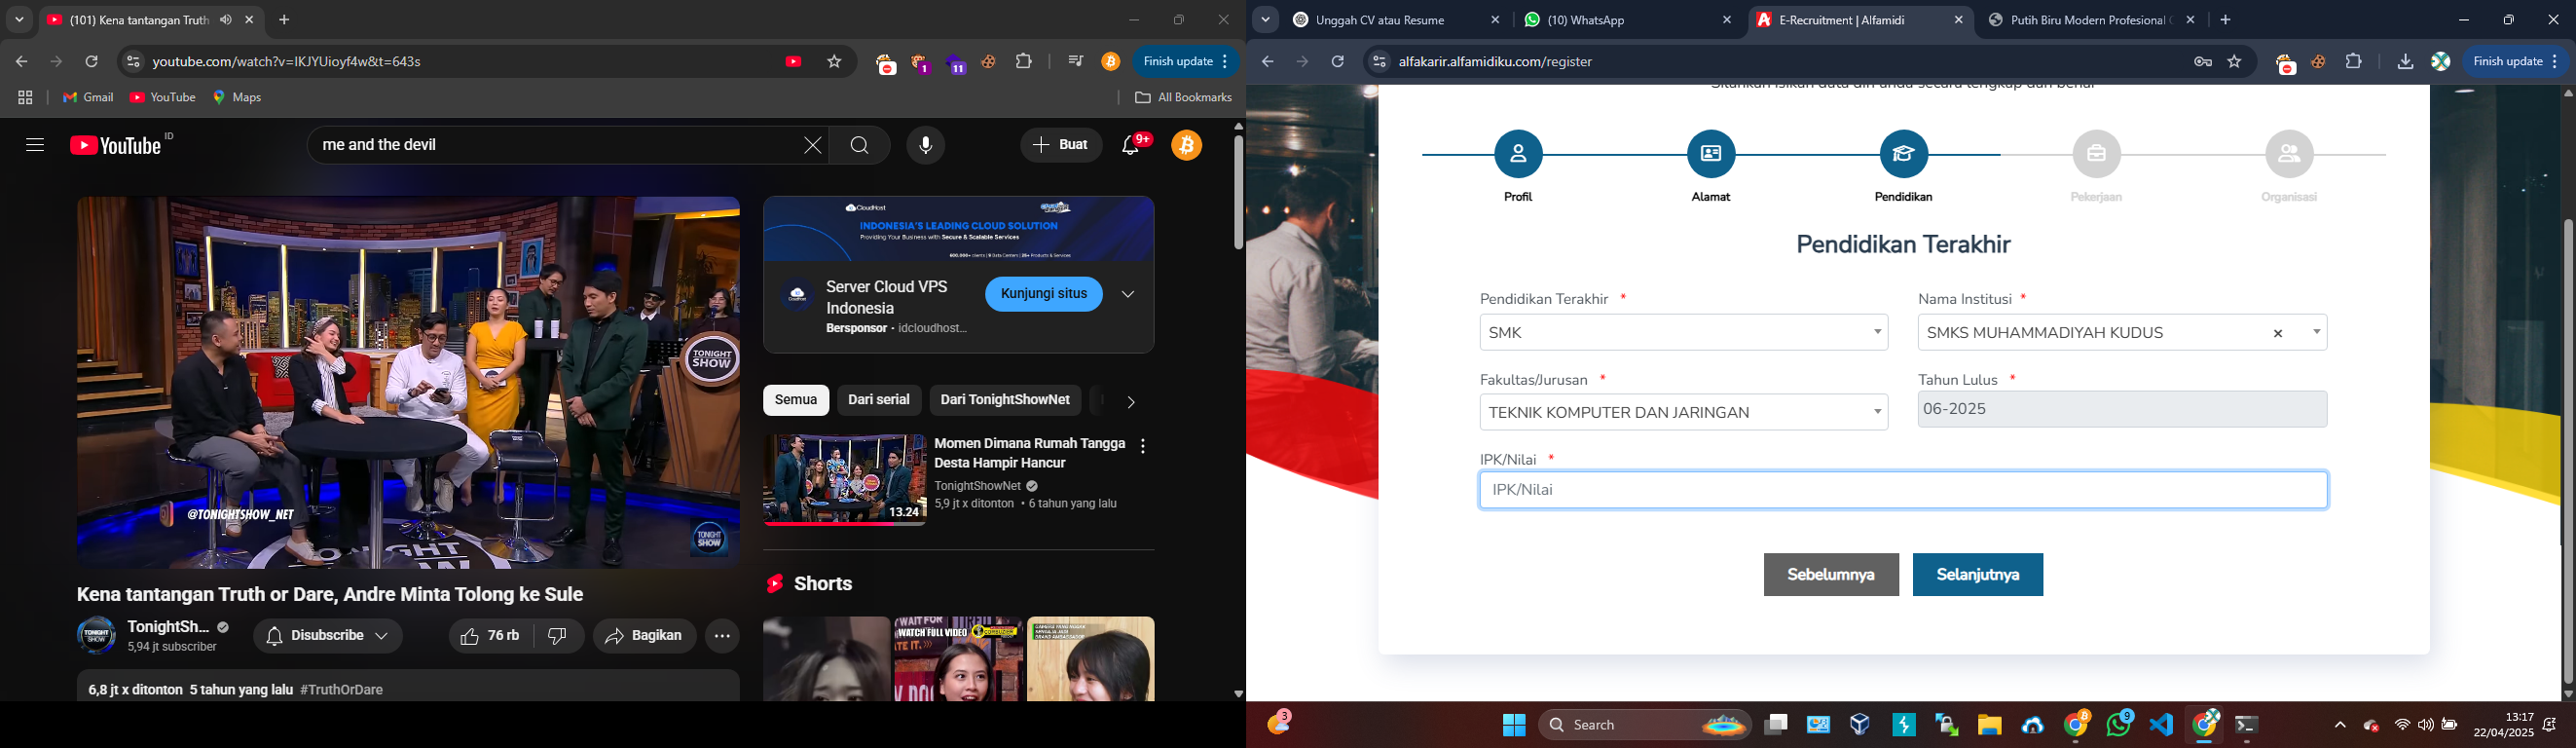Open extensions puzzle icon in left browser

1024,62
